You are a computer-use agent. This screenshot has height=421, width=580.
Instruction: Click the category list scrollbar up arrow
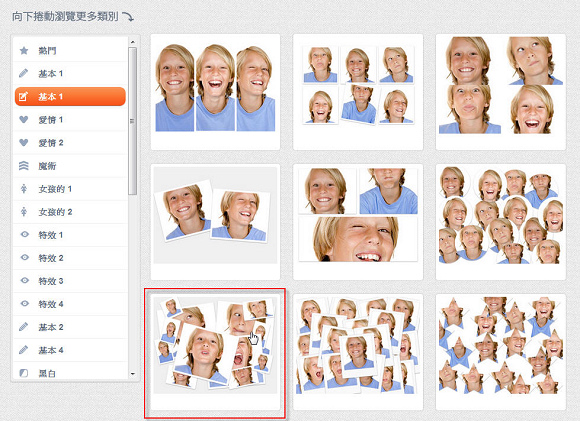[133, 41]
